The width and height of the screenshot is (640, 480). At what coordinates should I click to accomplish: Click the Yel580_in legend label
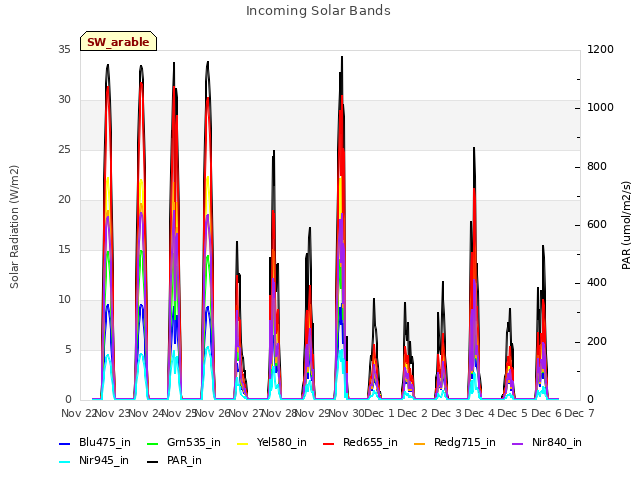[281, 442]
